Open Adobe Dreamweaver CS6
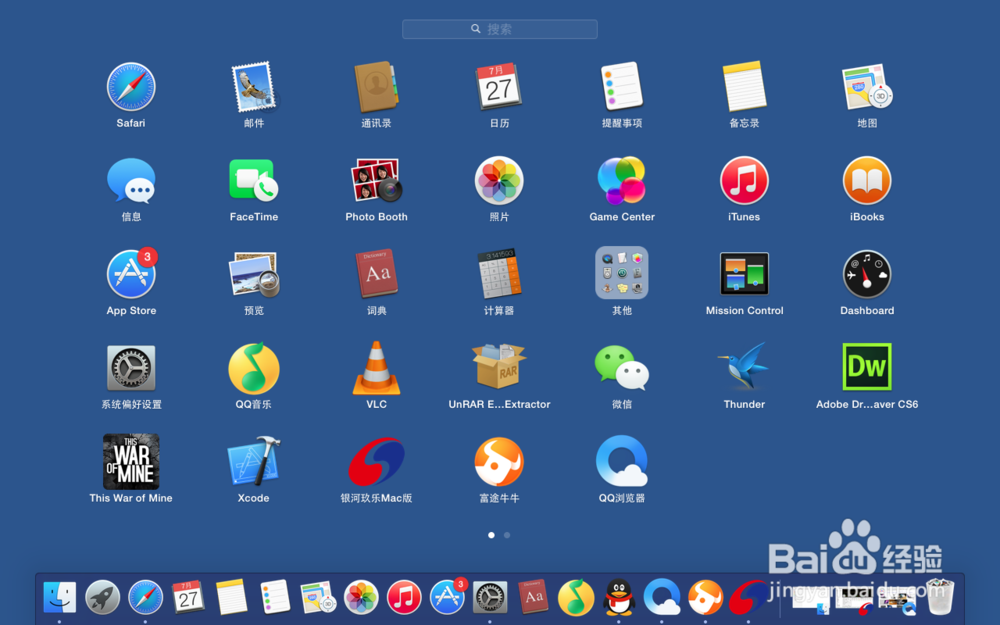Viewport: 1000px width, 625px height. pyautogui.click(x=867, y=367)
